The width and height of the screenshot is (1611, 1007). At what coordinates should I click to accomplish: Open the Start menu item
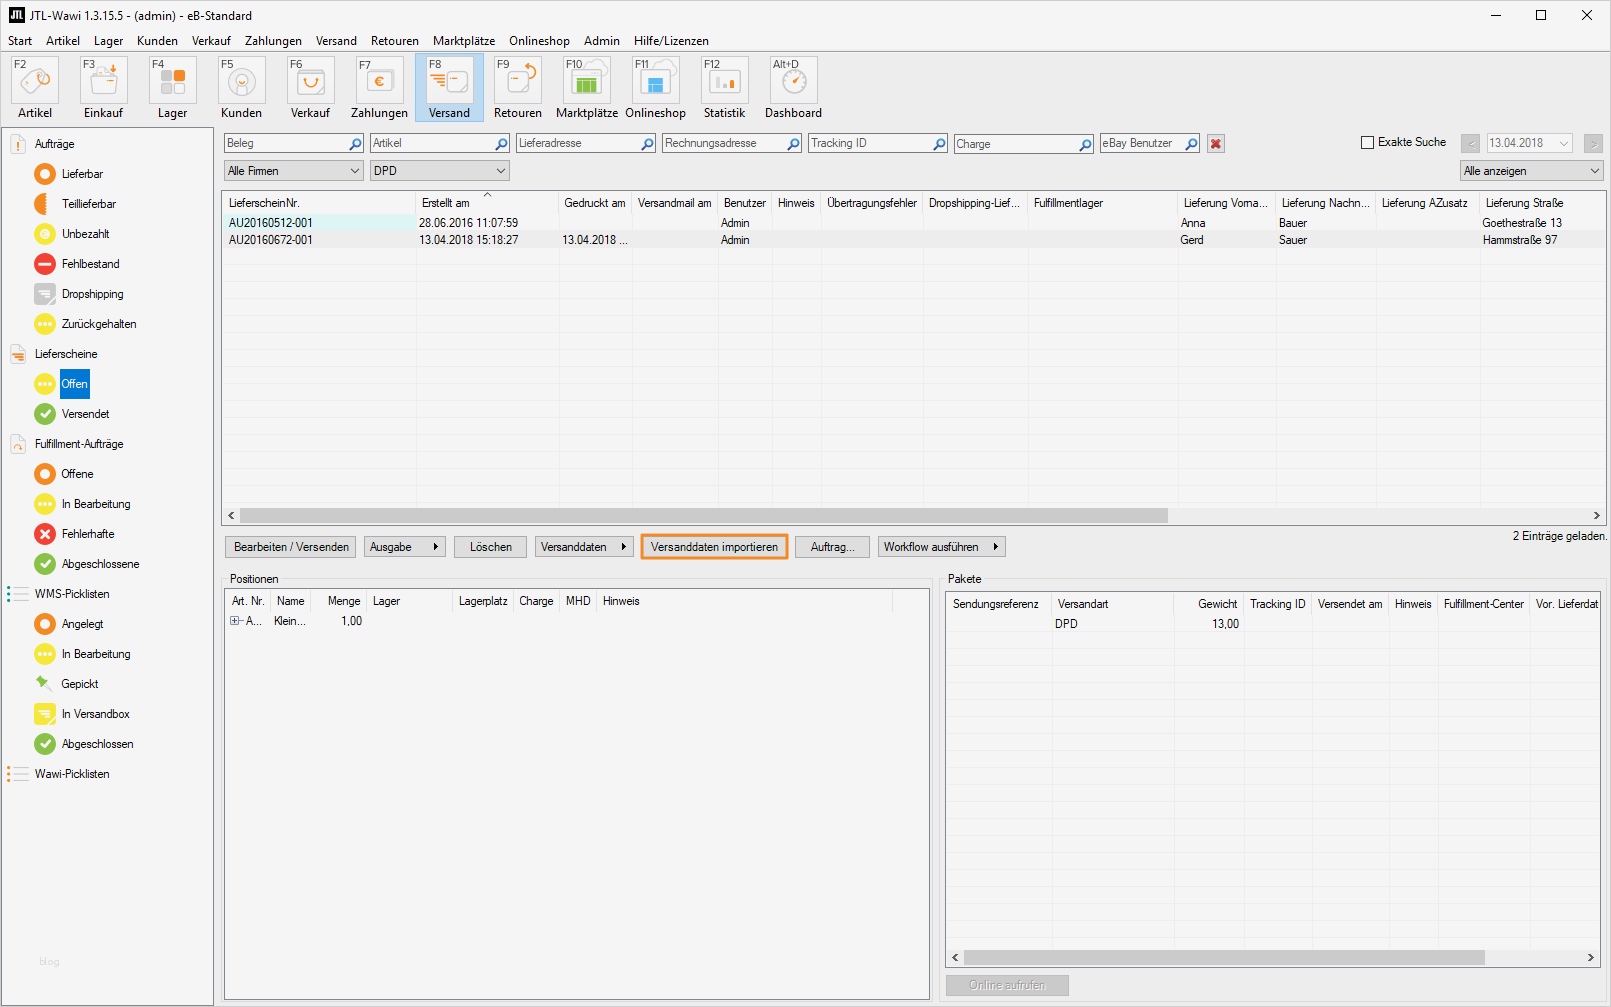20,41
